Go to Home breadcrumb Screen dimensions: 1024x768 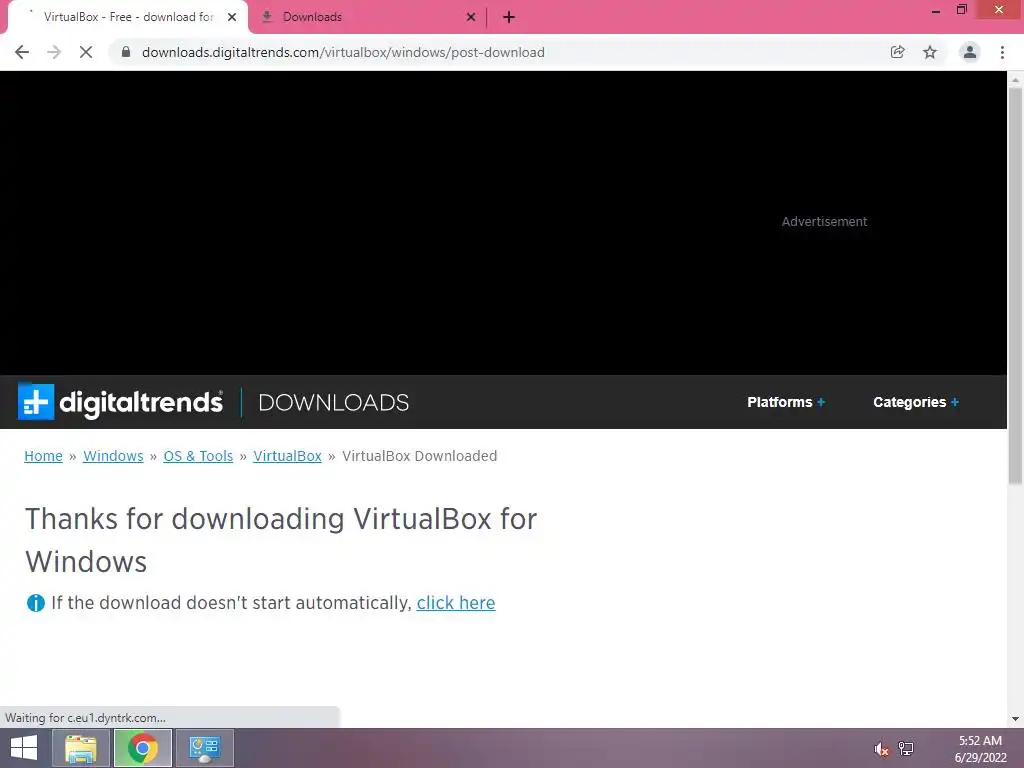tap(43, 456)
